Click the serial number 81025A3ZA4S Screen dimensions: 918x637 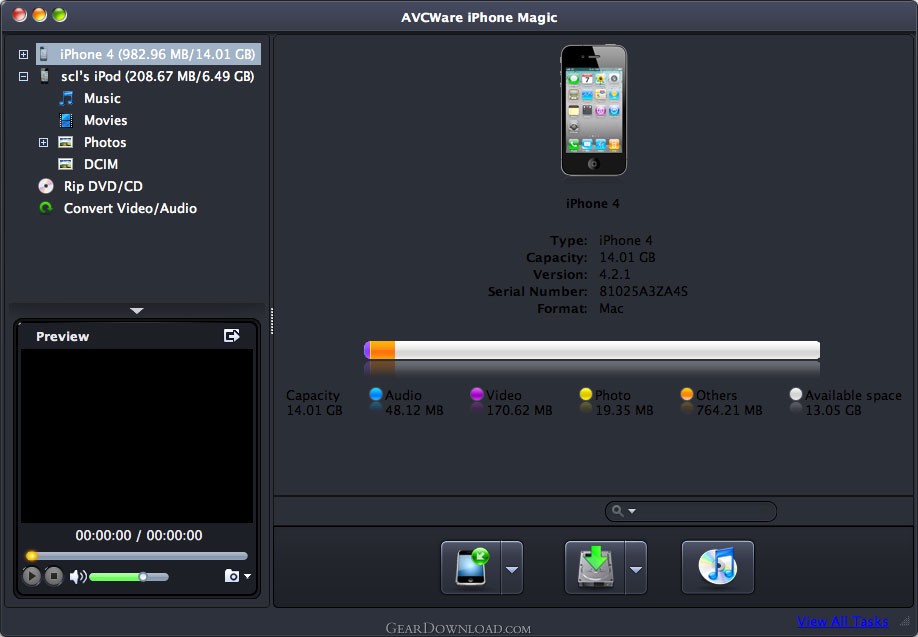pyautogui.click(x=643, y=291)
